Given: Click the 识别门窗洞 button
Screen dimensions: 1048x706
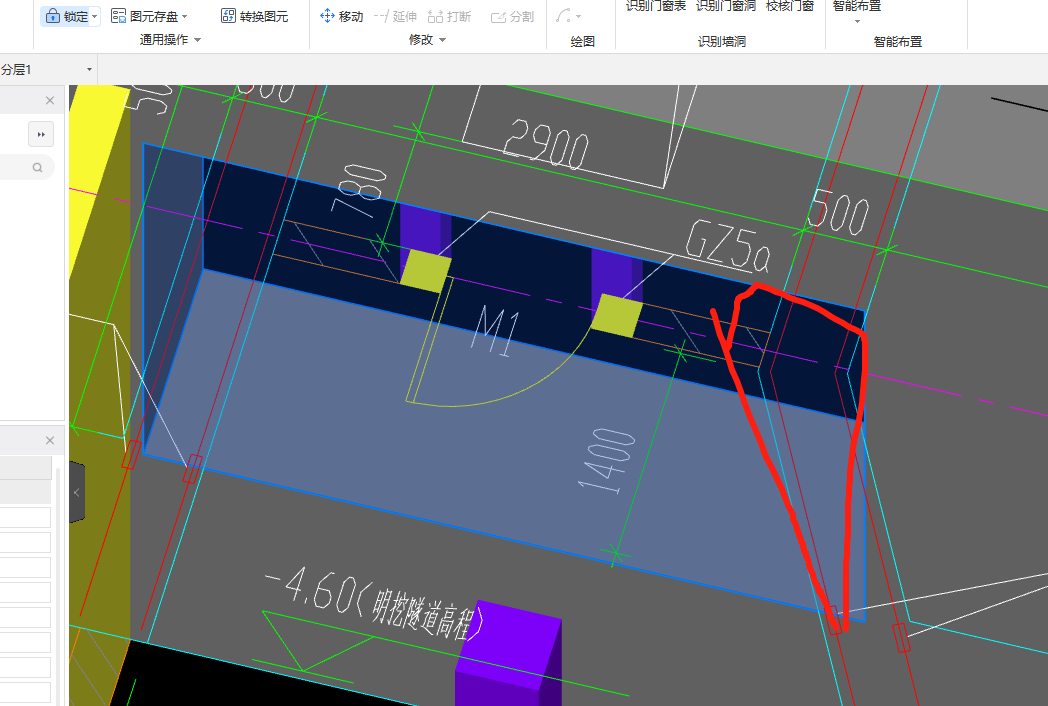Looking at the screenshot, I should tap(726, 6).
